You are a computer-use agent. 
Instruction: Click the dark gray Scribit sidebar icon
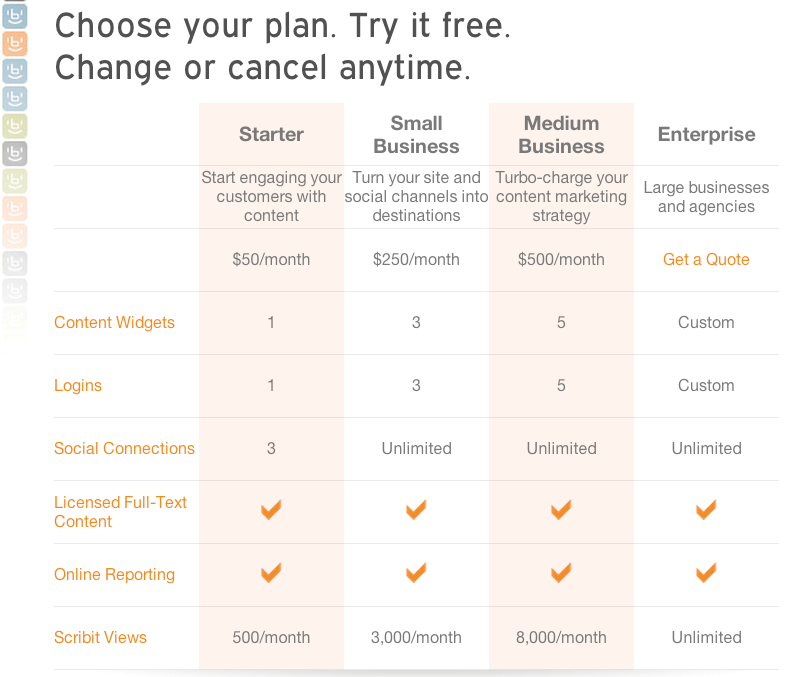[15, 154]
